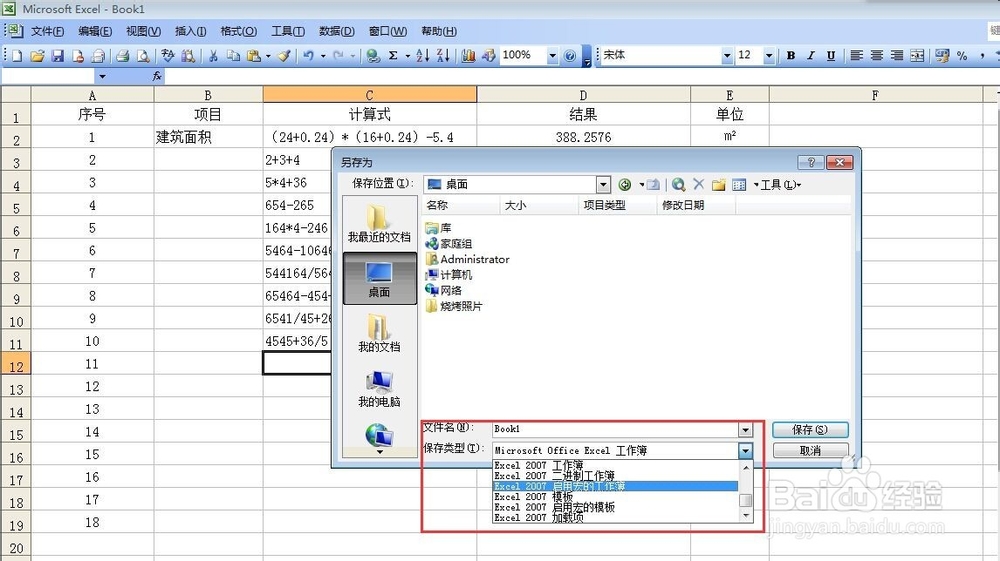Image resolution: width=1000 pixels, height=561 pixels.
Task: Collapse the 保存类型 file type dropdown arrow
Action: tap(745, 451)
